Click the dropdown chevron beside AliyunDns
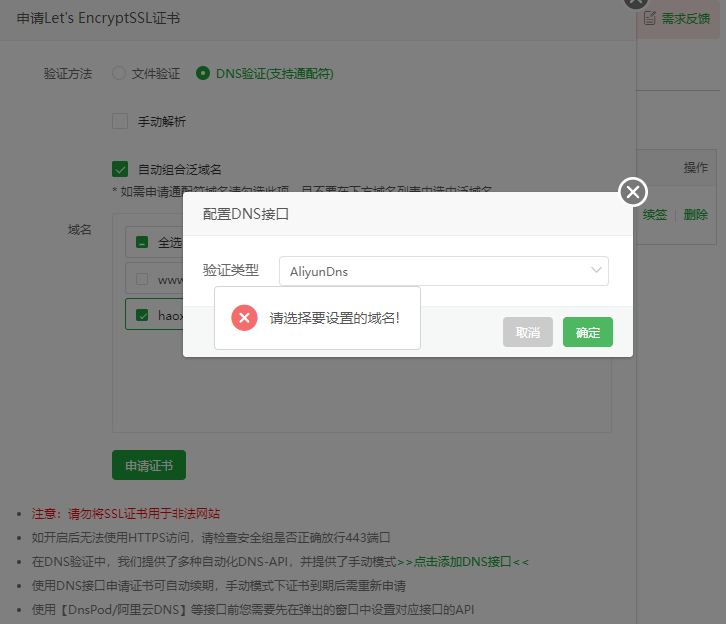 [596, 270]
